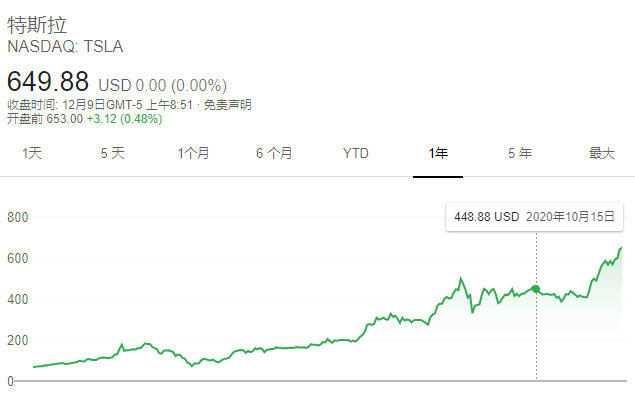Open the 6 个月 chart range
The height and width of the screenshot is (409, 635).
pyautogui.click(x=274, y=153)
